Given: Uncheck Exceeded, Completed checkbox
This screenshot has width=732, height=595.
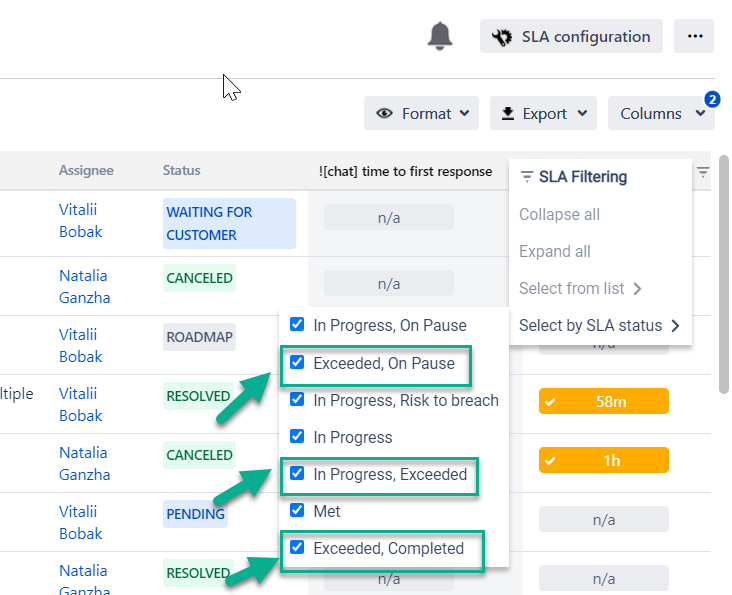Looking at the screenshot, I should point(297,547).
